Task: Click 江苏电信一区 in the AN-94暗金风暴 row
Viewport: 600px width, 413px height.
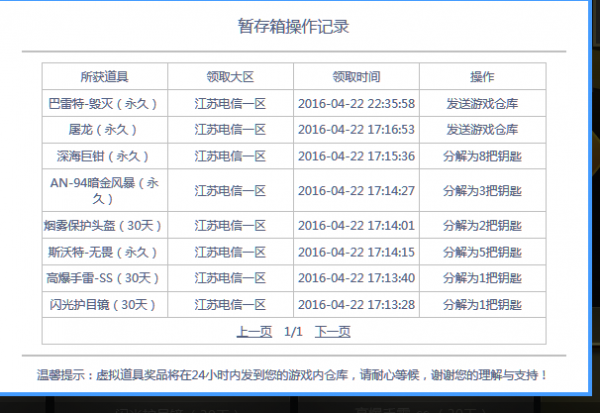Action: point(230,191)
